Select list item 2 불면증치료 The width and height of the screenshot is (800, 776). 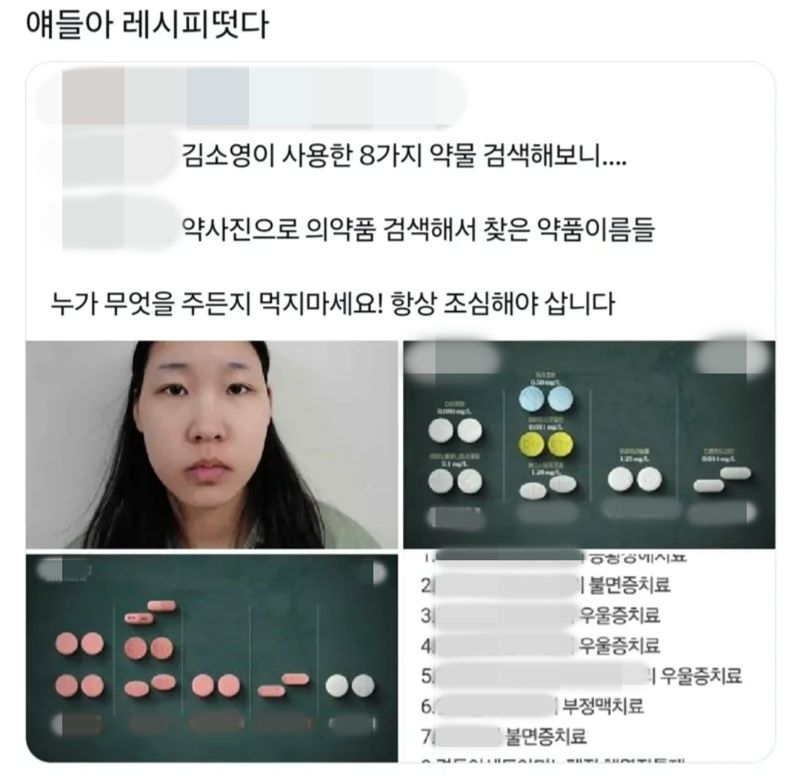click(545, 585)
